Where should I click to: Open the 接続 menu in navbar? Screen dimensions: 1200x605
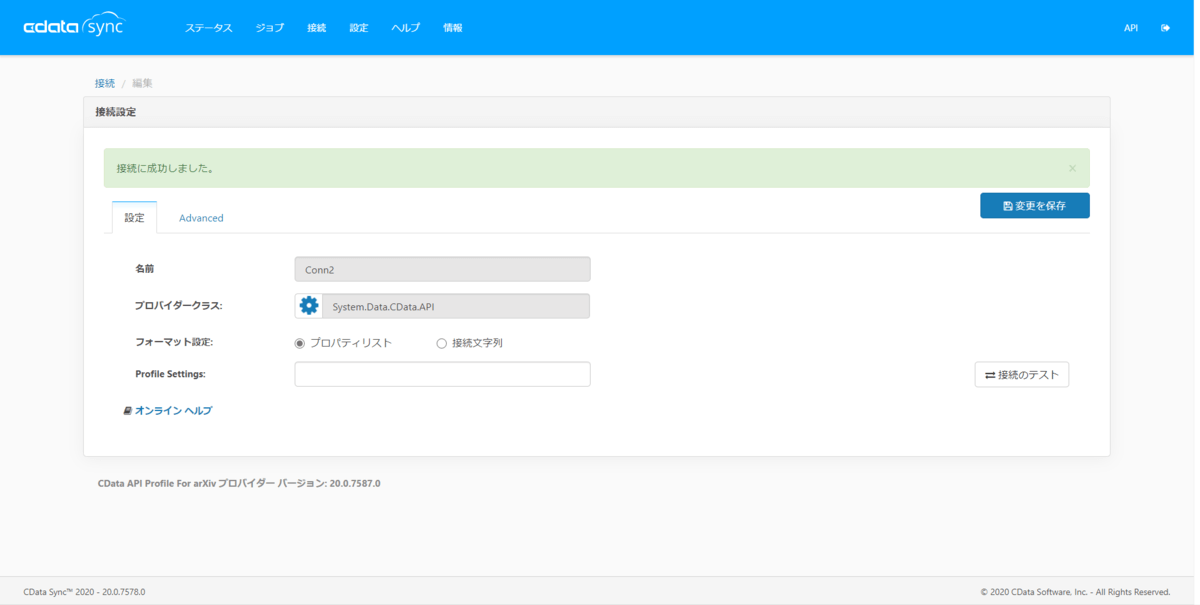click(317, 28)
